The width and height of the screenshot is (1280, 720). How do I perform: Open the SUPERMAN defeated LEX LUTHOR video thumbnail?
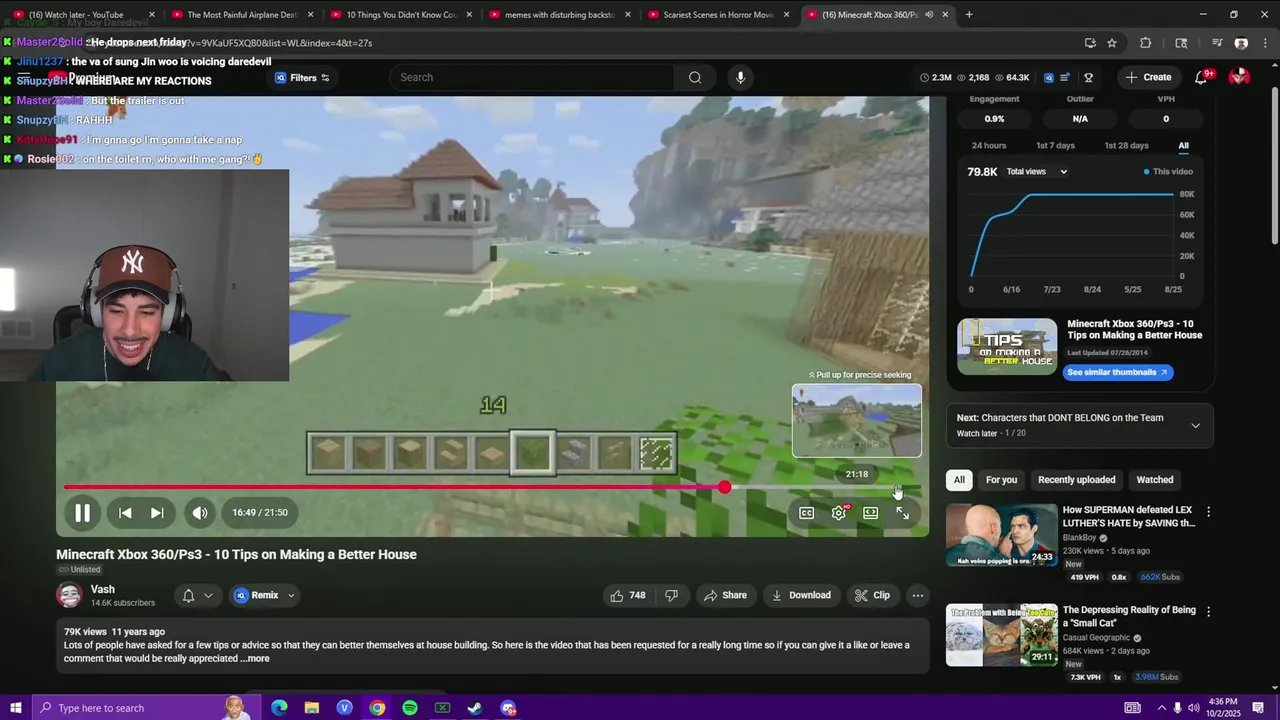click(x=1001, y=535)
